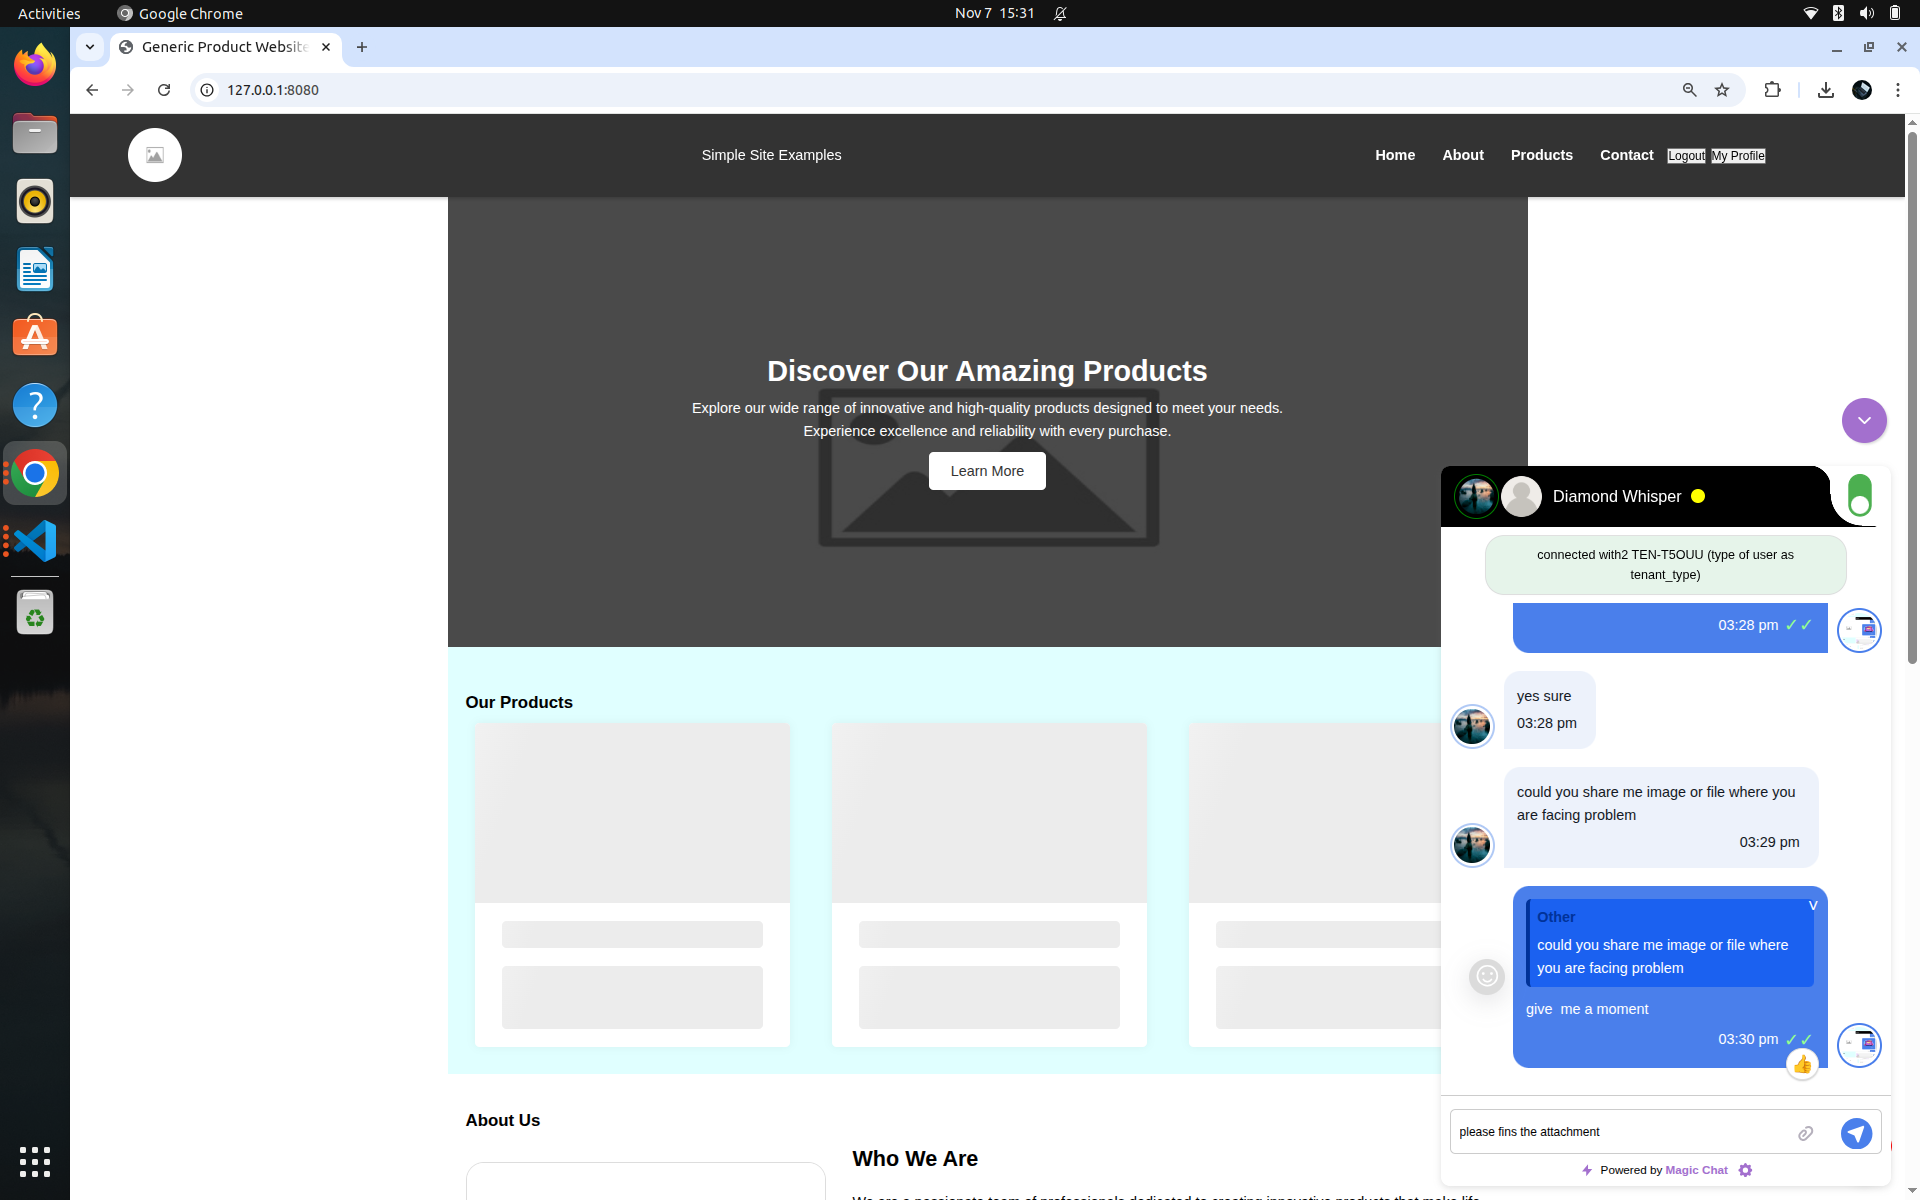The image size is (1920, 1200).
Task: Click the send message paper-plane icon
Action: tap(1856, 1133)
